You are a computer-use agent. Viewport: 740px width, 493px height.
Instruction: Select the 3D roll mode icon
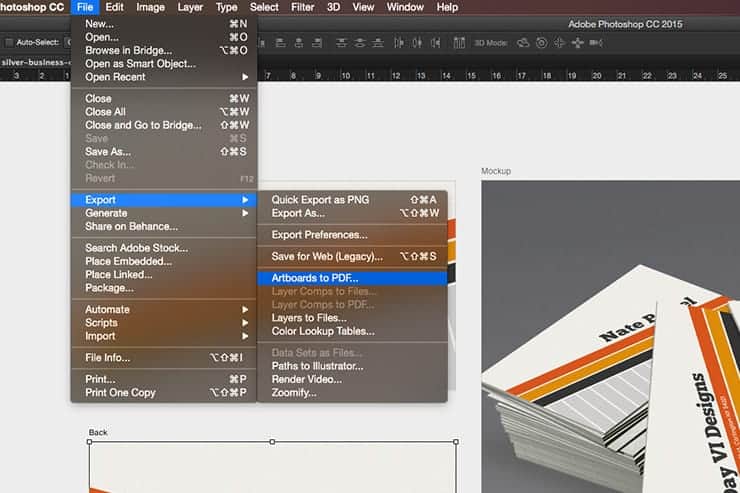(x=541, y=43)
